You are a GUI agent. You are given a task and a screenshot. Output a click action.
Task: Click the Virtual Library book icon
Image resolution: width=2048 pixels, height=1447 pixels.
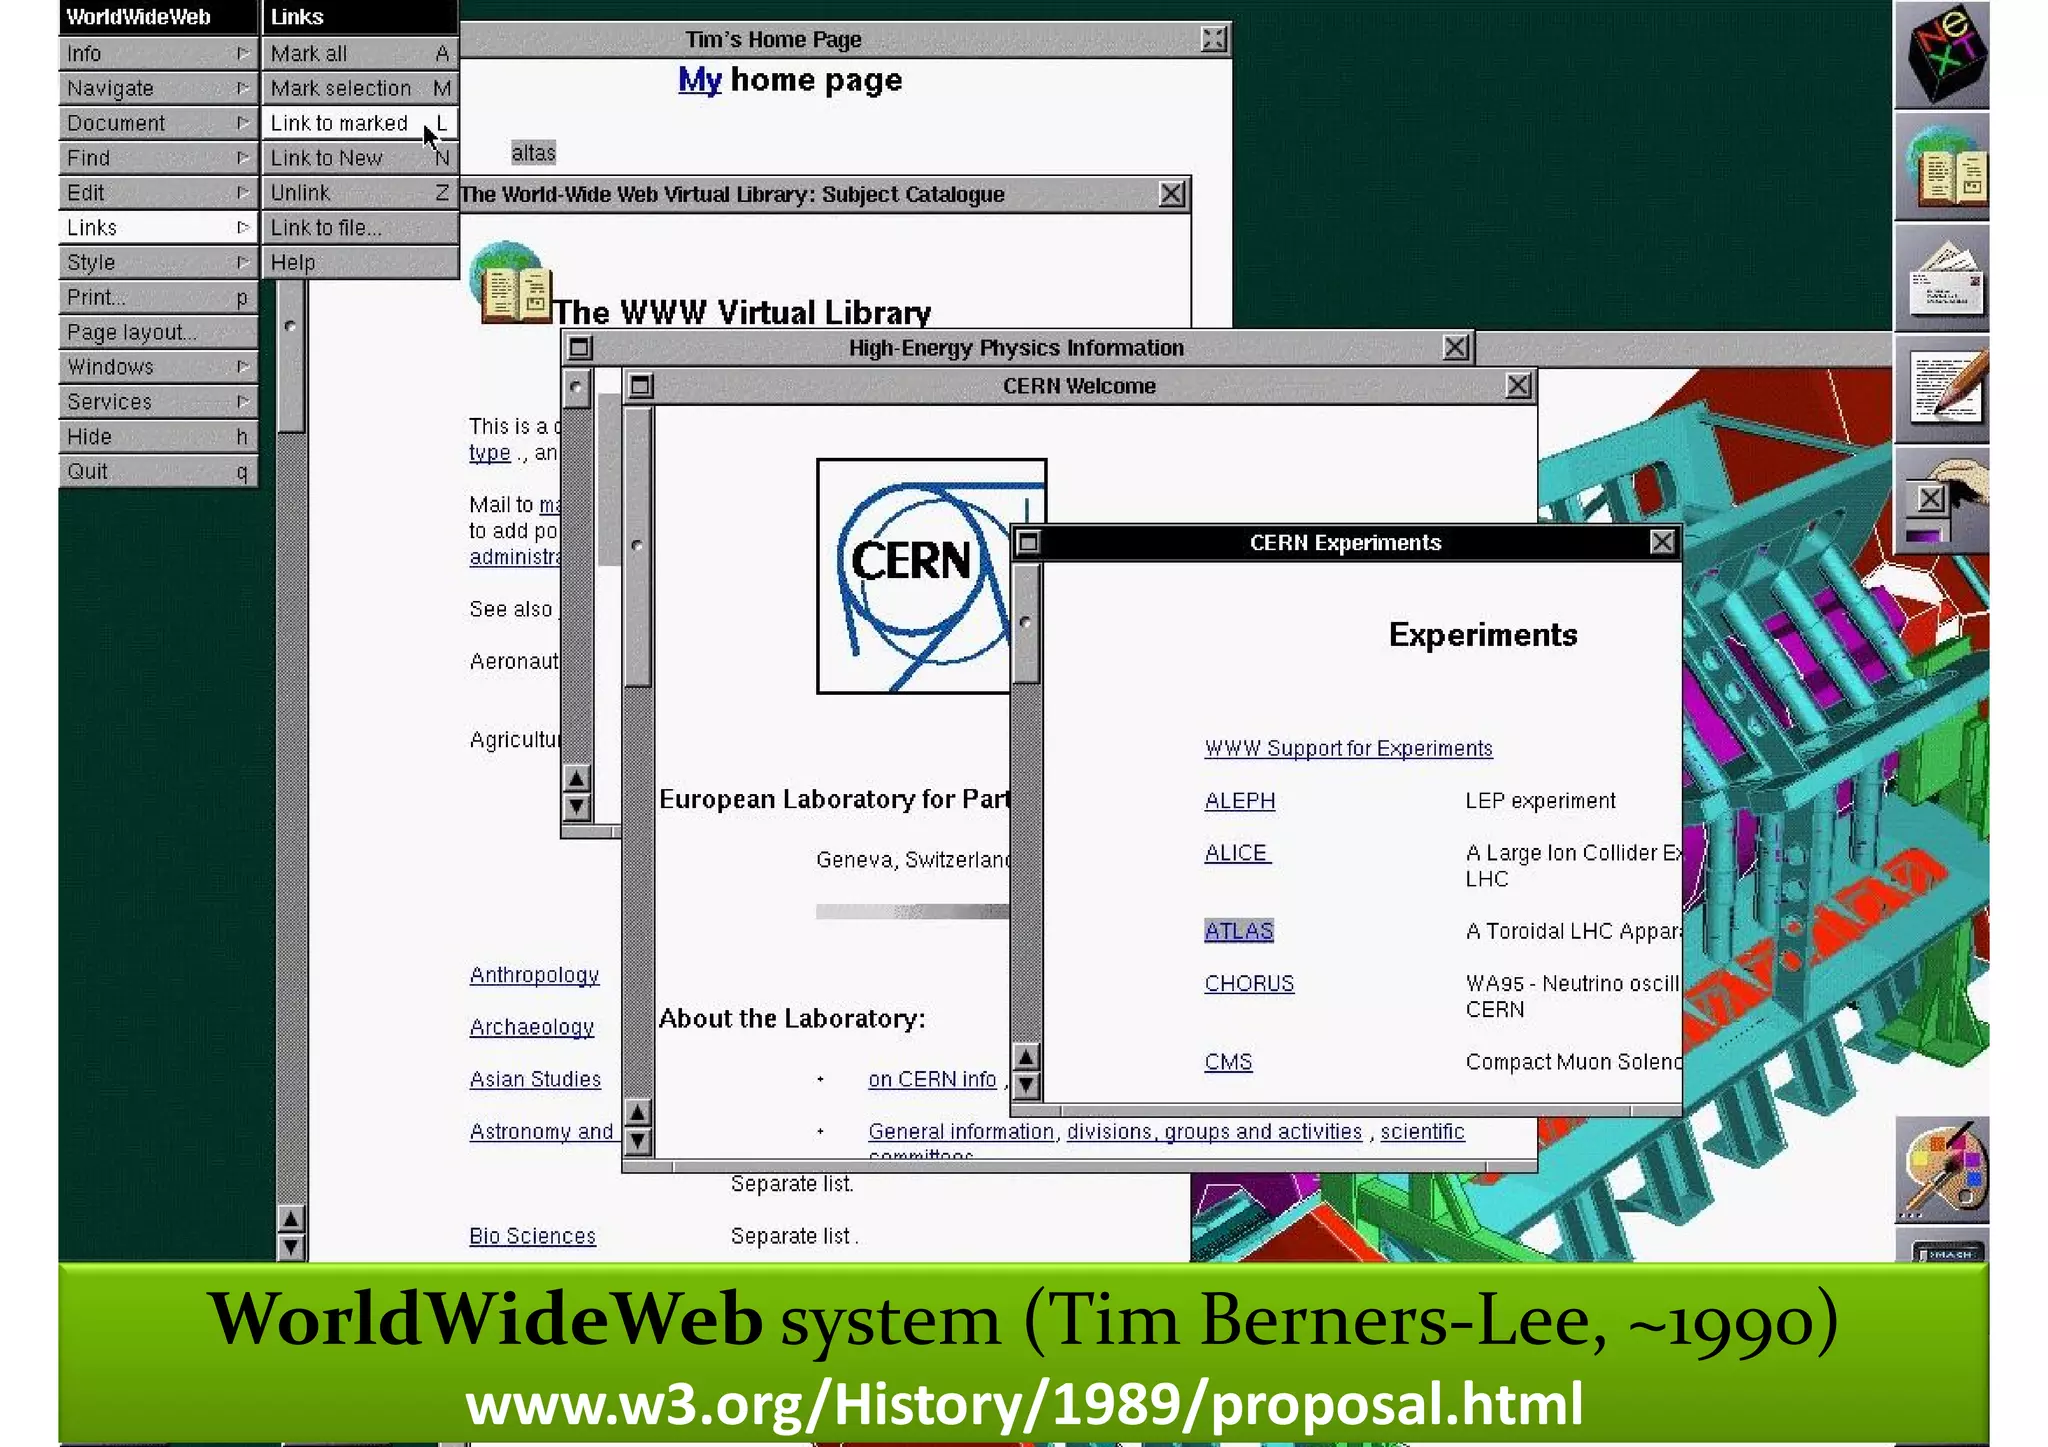pyautogui.click(x=512, y=283)
